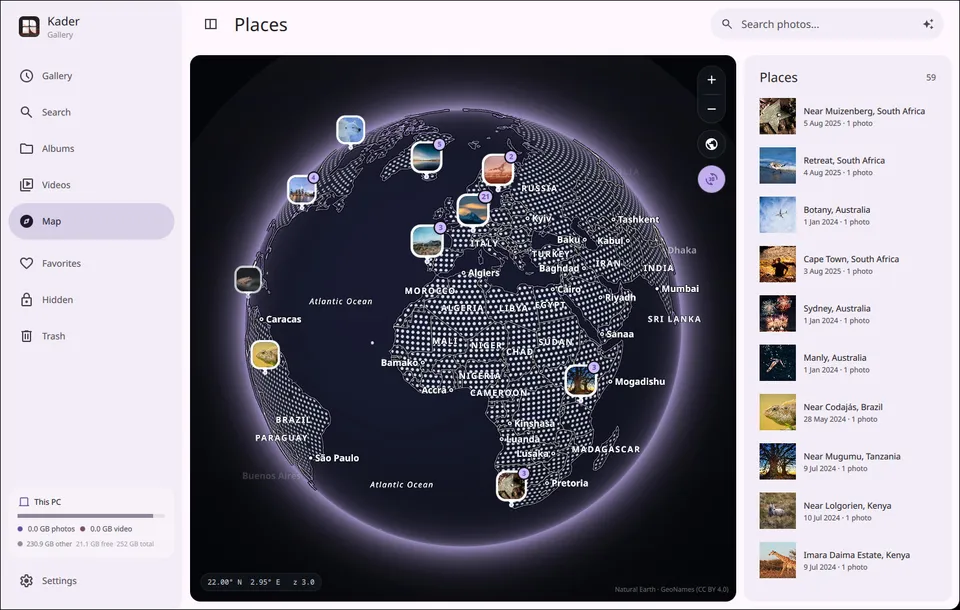Select Botany, Australia place

(847, 215)
